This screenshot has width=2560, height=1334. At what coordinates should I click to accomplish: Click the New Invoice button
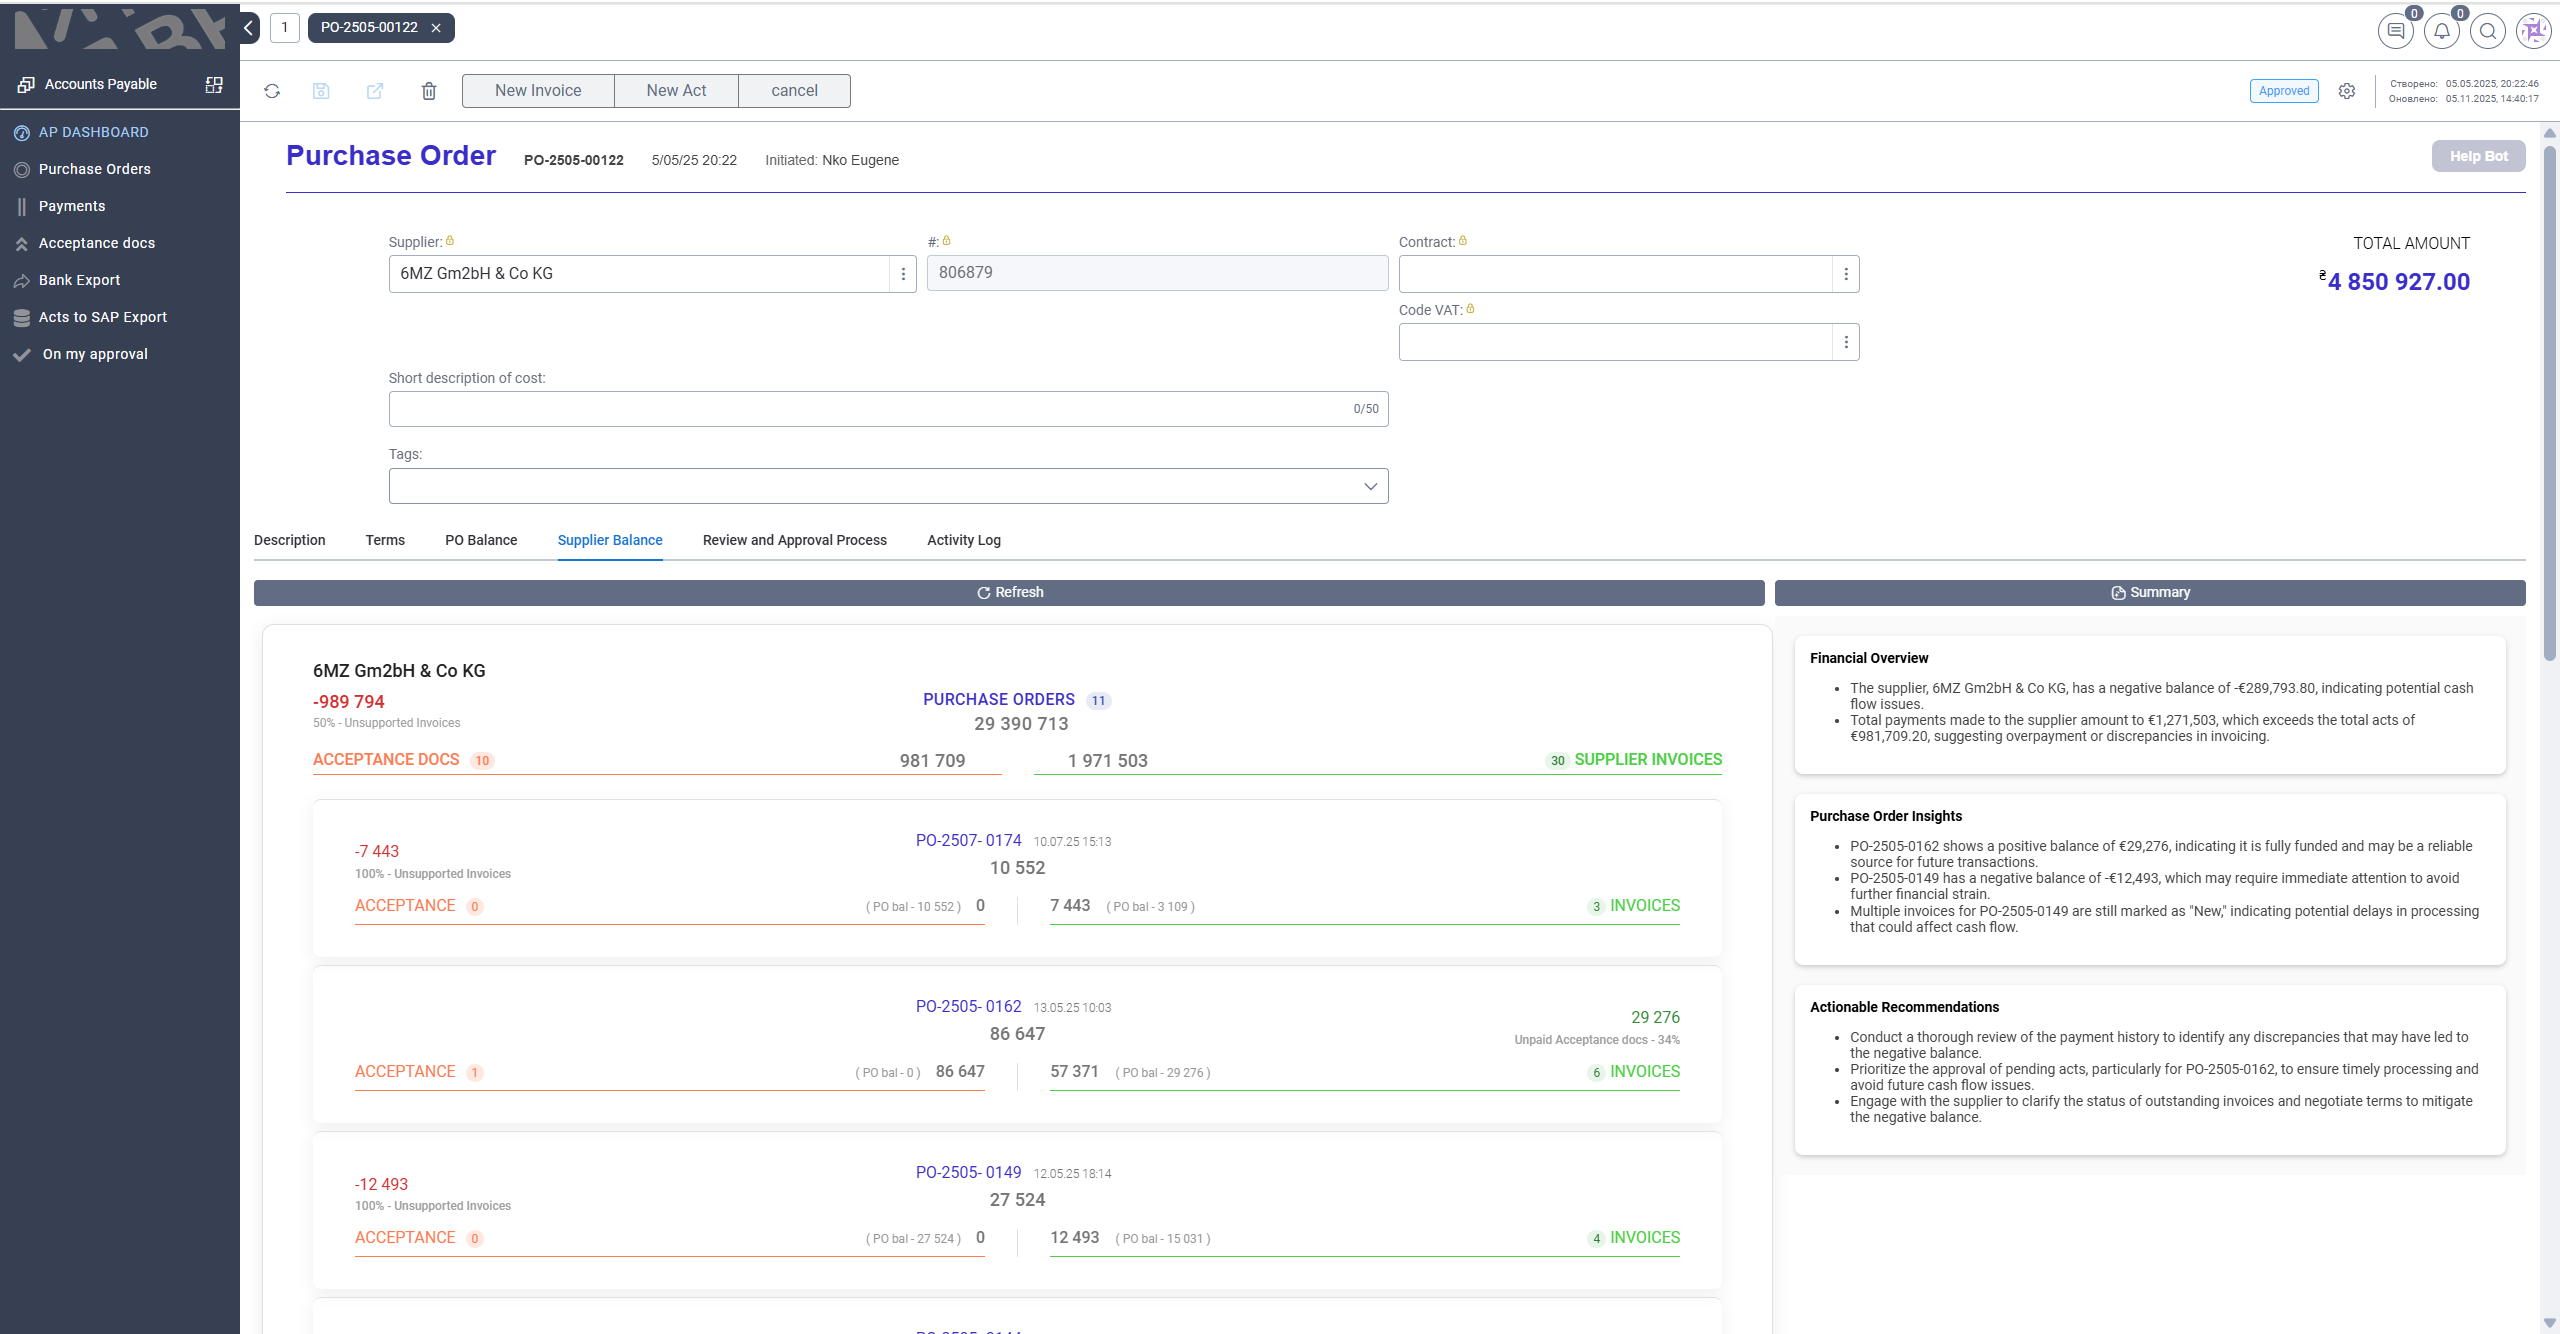pos(538,91)
